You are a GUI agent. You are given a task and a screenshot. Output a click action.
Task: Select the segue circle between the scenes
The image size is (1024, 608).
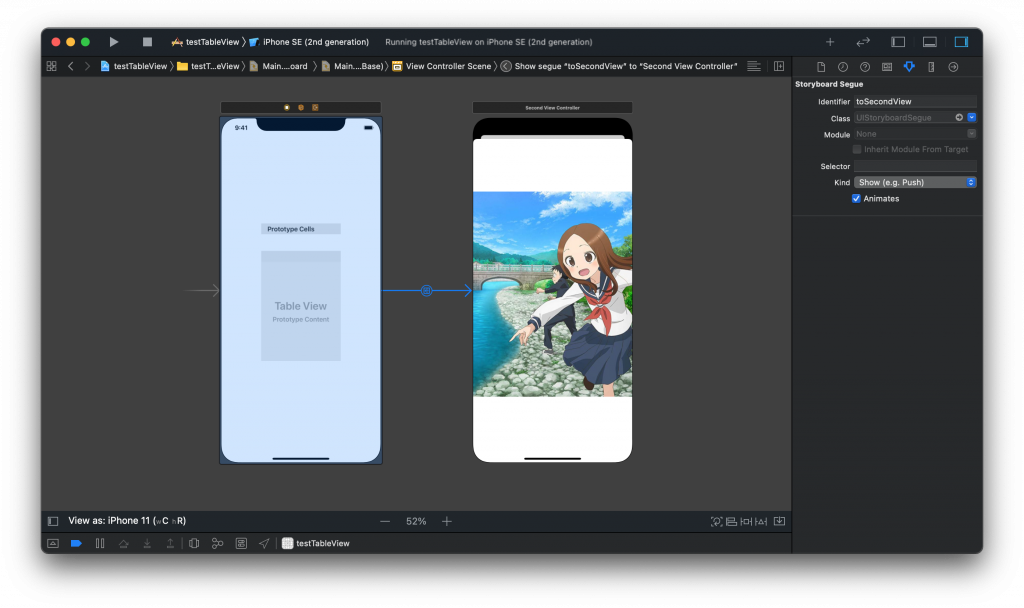[426, 291]
